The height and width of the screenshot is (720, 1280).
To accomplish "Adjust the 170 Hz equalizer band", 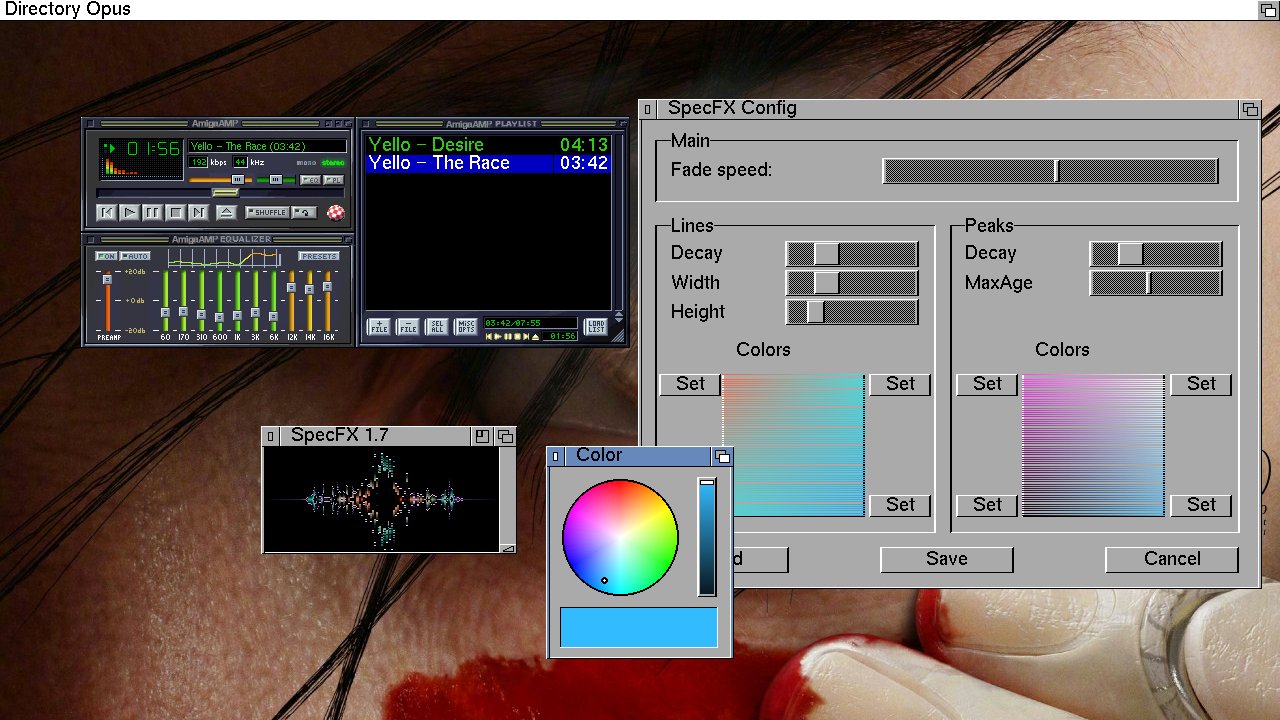I will point(183,300).
